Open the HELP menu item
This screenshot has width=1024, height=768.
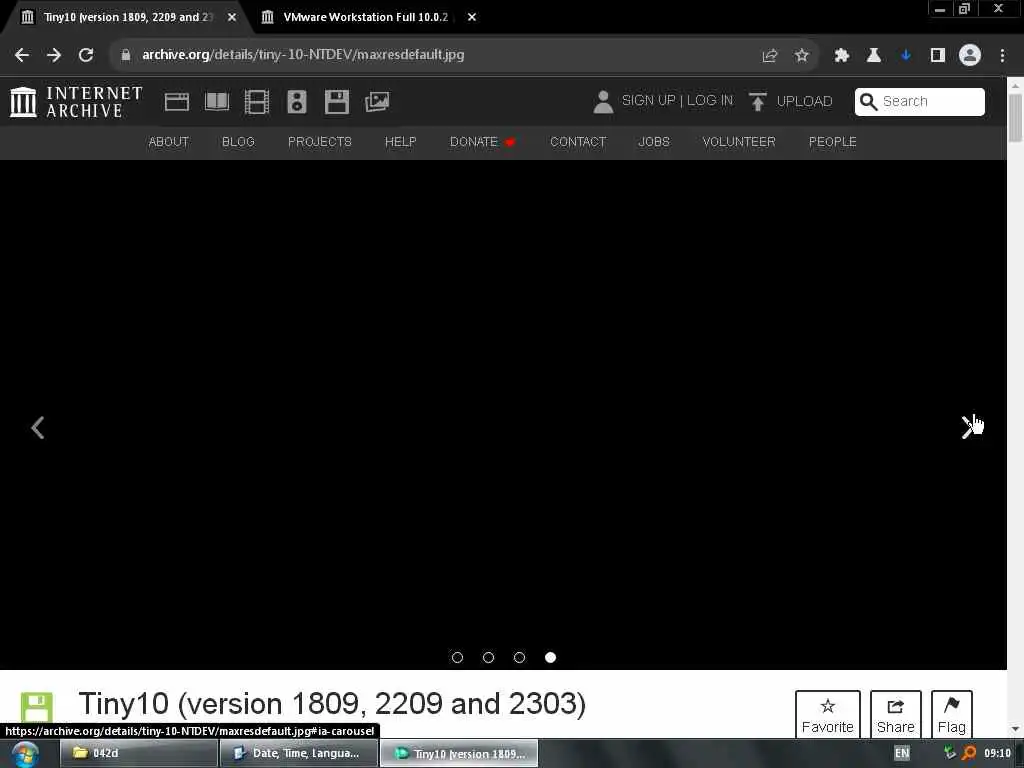click(400, 142)
